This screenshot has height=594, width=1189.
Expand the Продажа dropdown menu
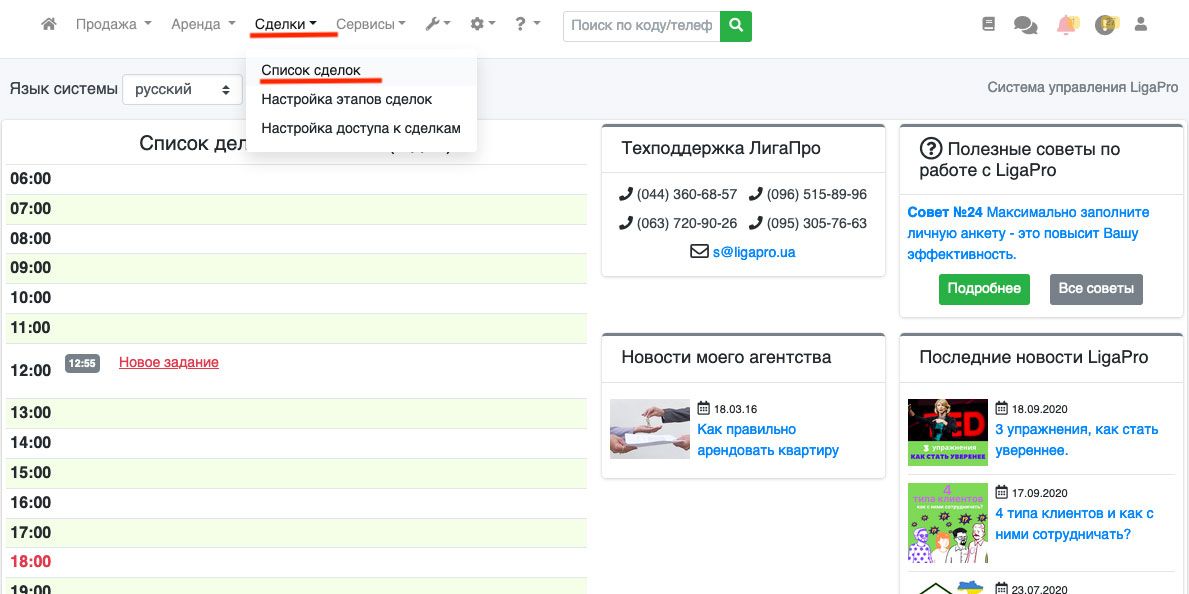[113, 25]
